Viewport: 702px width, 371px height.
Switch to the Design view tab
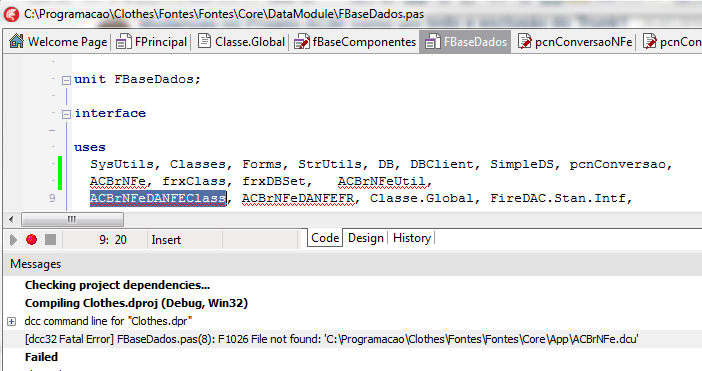coord(366,238)
